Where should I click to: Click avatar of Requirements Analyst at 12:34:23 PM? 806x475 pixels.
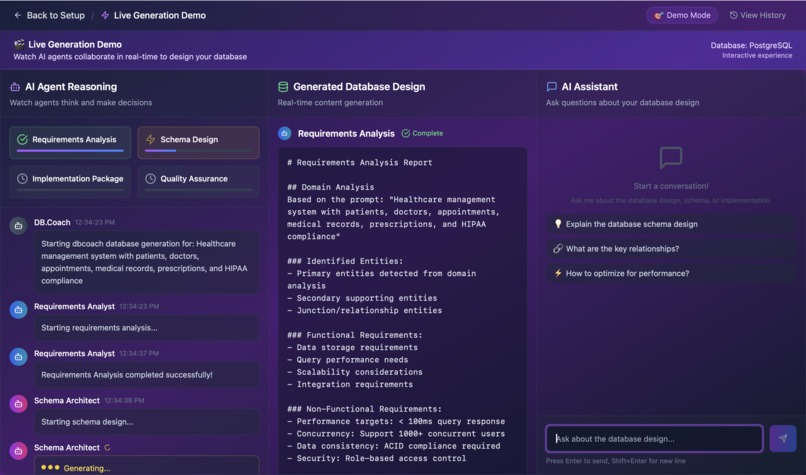19,309
